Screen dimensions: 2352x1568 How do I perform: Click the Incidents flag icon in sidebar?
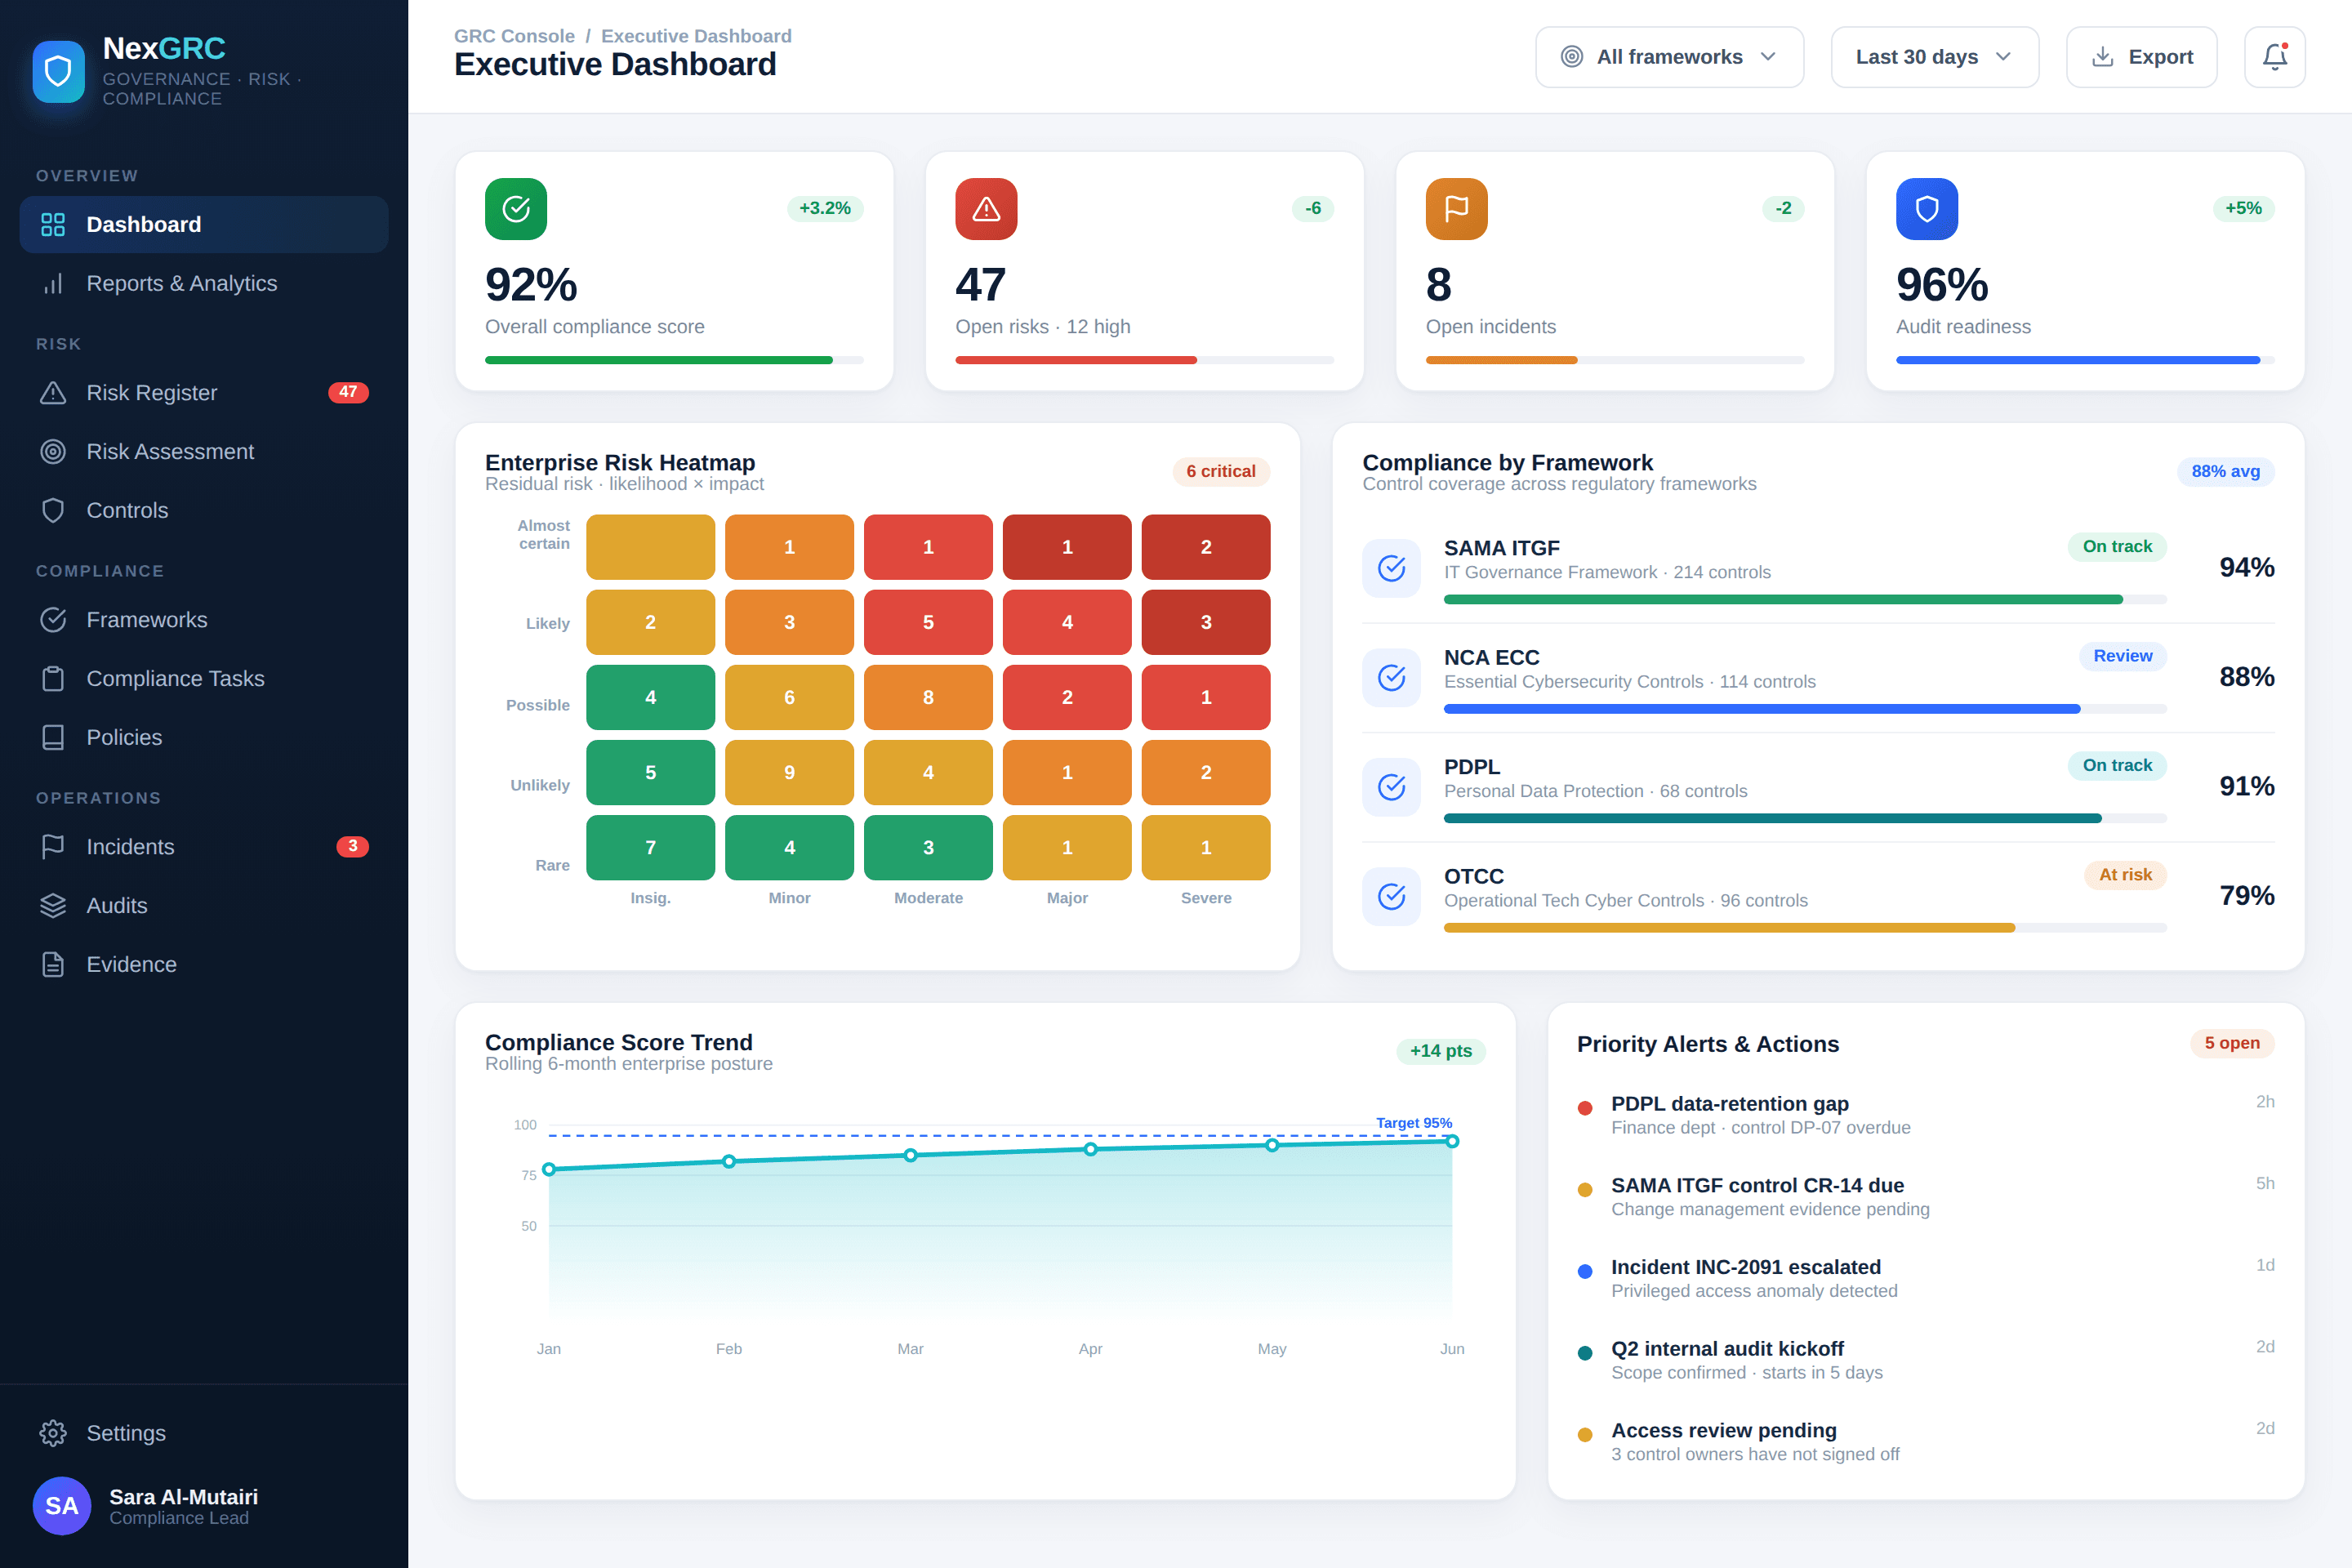click(x=53, y=847)
